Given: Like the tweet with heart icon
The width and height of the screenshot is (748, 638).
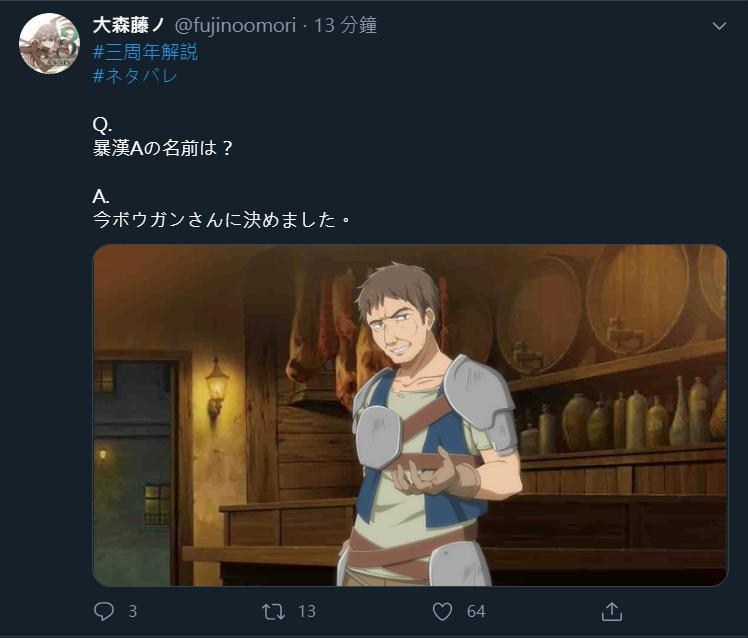Looking at the screenshot, I should (x=442, y=611).
